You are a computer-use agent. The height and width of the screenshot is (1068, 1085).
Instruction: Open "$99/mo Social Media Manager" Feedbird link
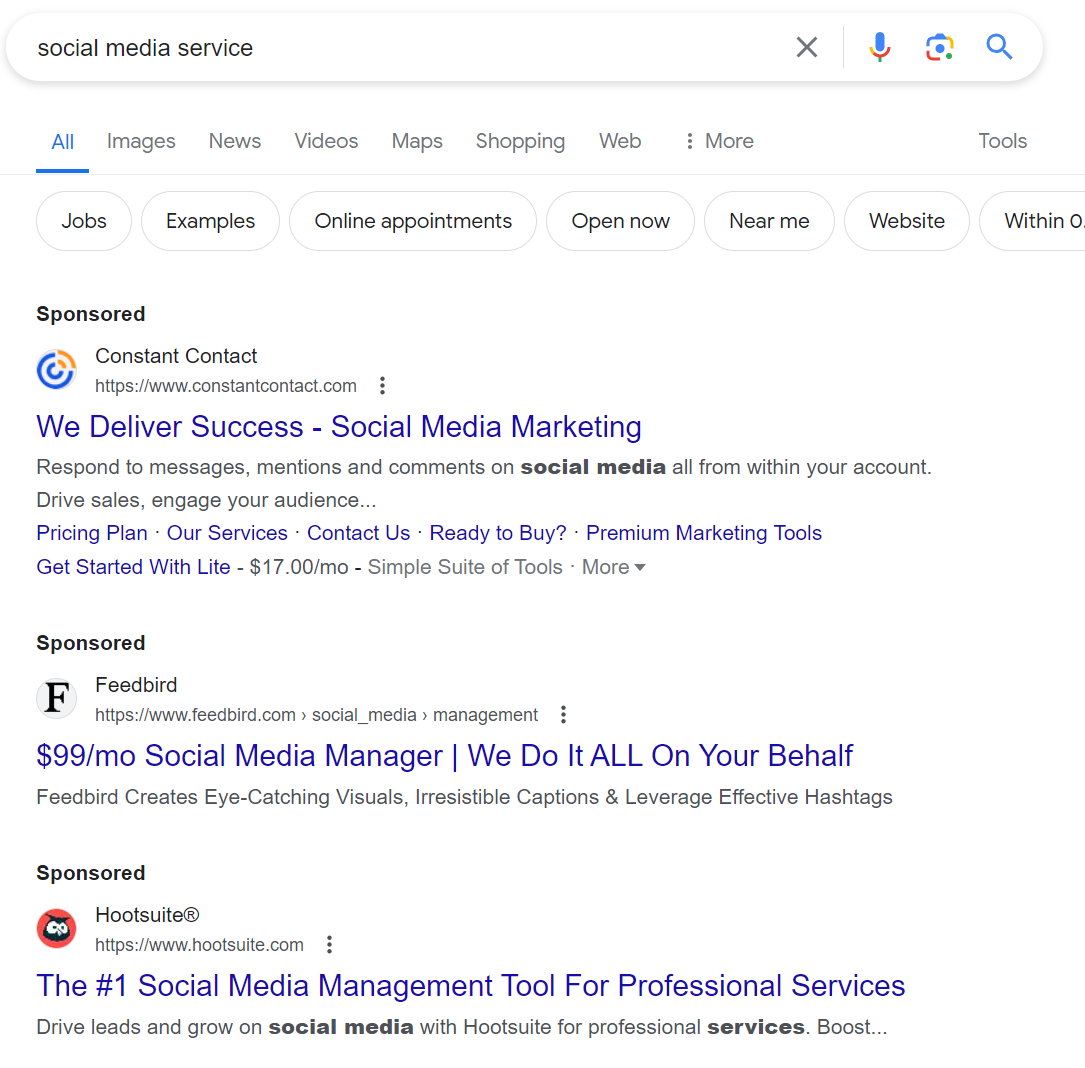[444, 756]
